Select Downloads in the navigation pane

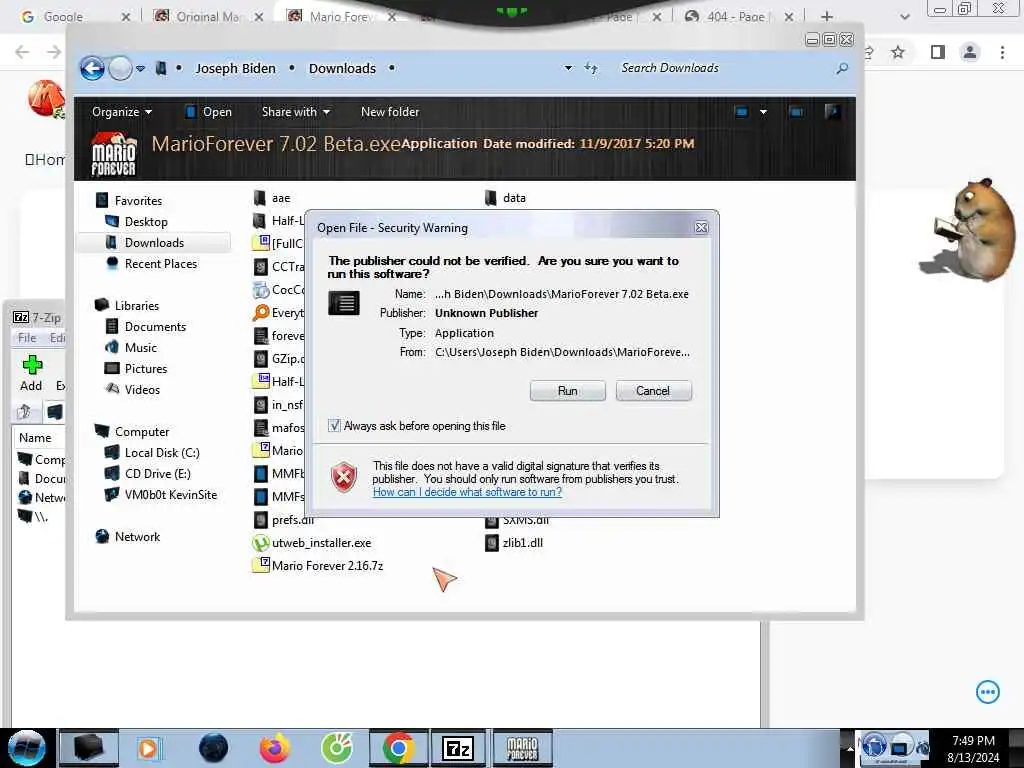[x=154, y=242]
